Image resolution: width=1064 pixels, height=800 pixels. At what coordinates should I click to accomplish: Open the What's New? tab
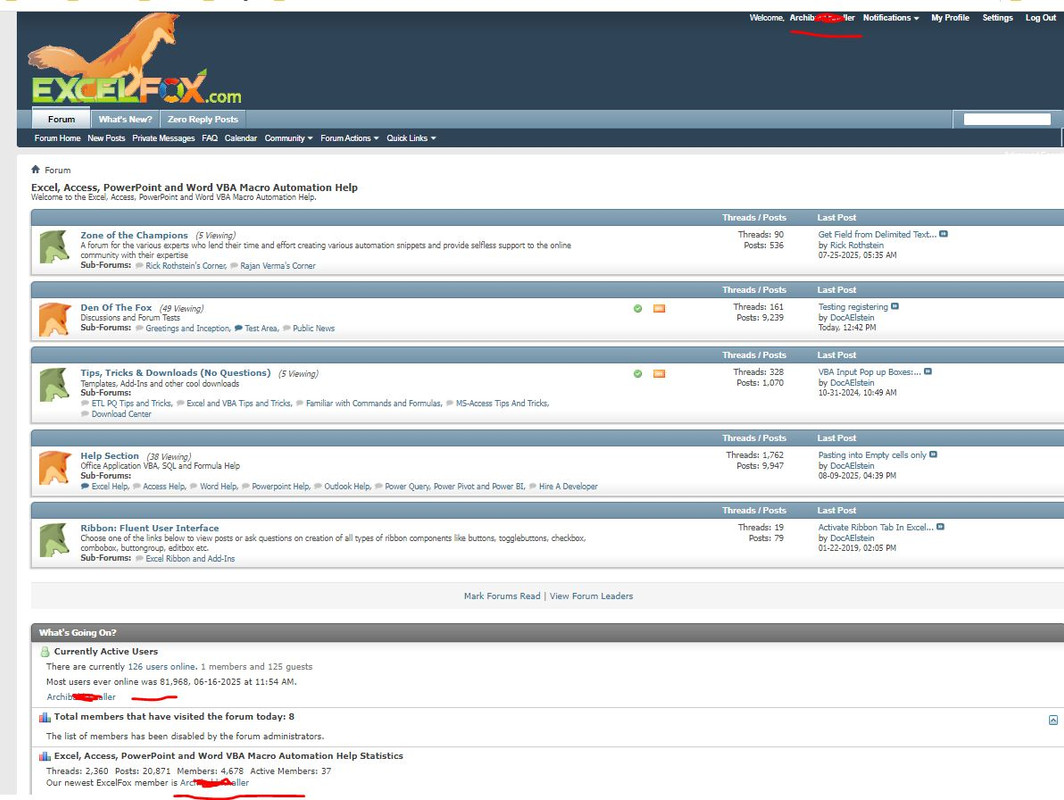[x=126, y=119]
